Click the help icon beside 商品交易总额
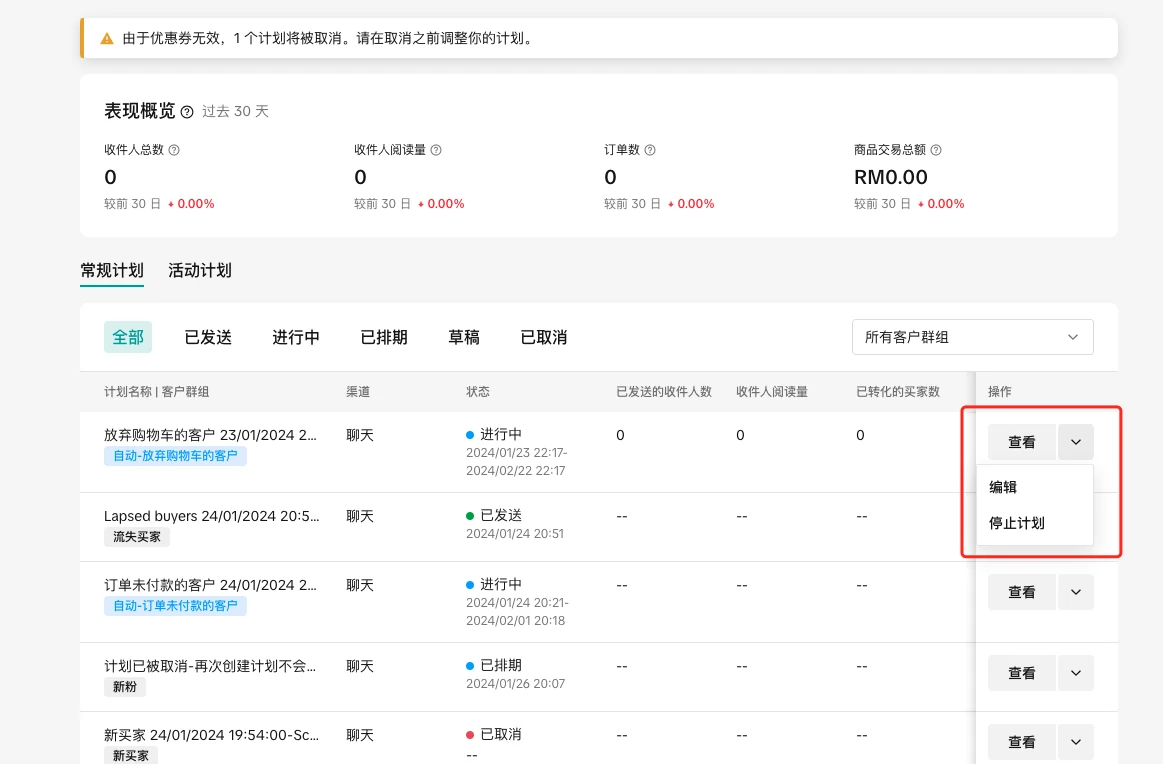Screen dimensions: 1163x764 point(938,150)
